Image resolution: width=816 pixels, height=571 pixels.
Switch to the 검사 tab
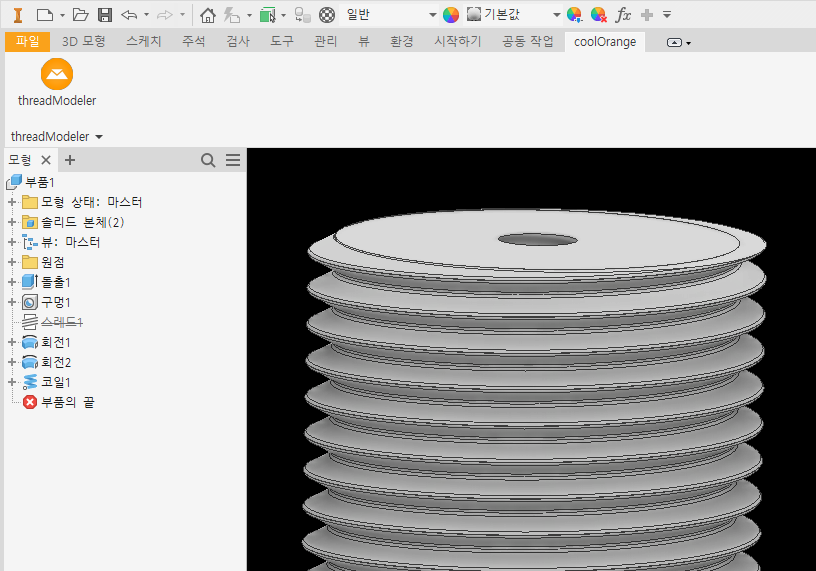(238, 42)
